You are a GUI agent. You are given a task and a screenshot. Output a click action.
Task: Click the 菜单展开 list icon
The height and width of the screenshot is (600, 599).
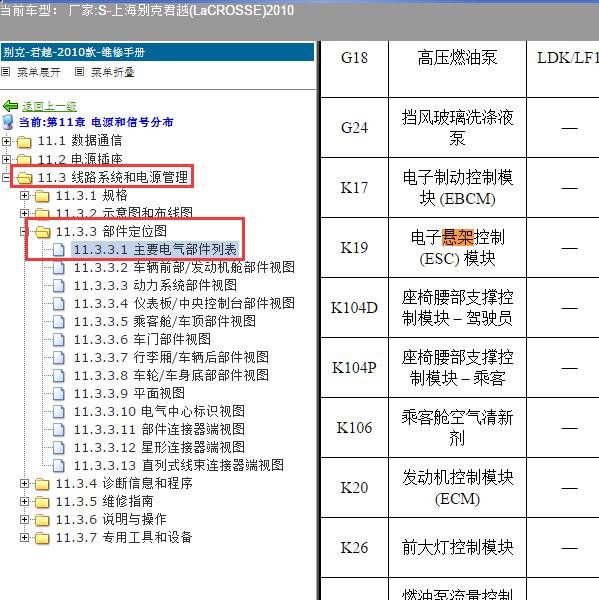pos(5,72)
